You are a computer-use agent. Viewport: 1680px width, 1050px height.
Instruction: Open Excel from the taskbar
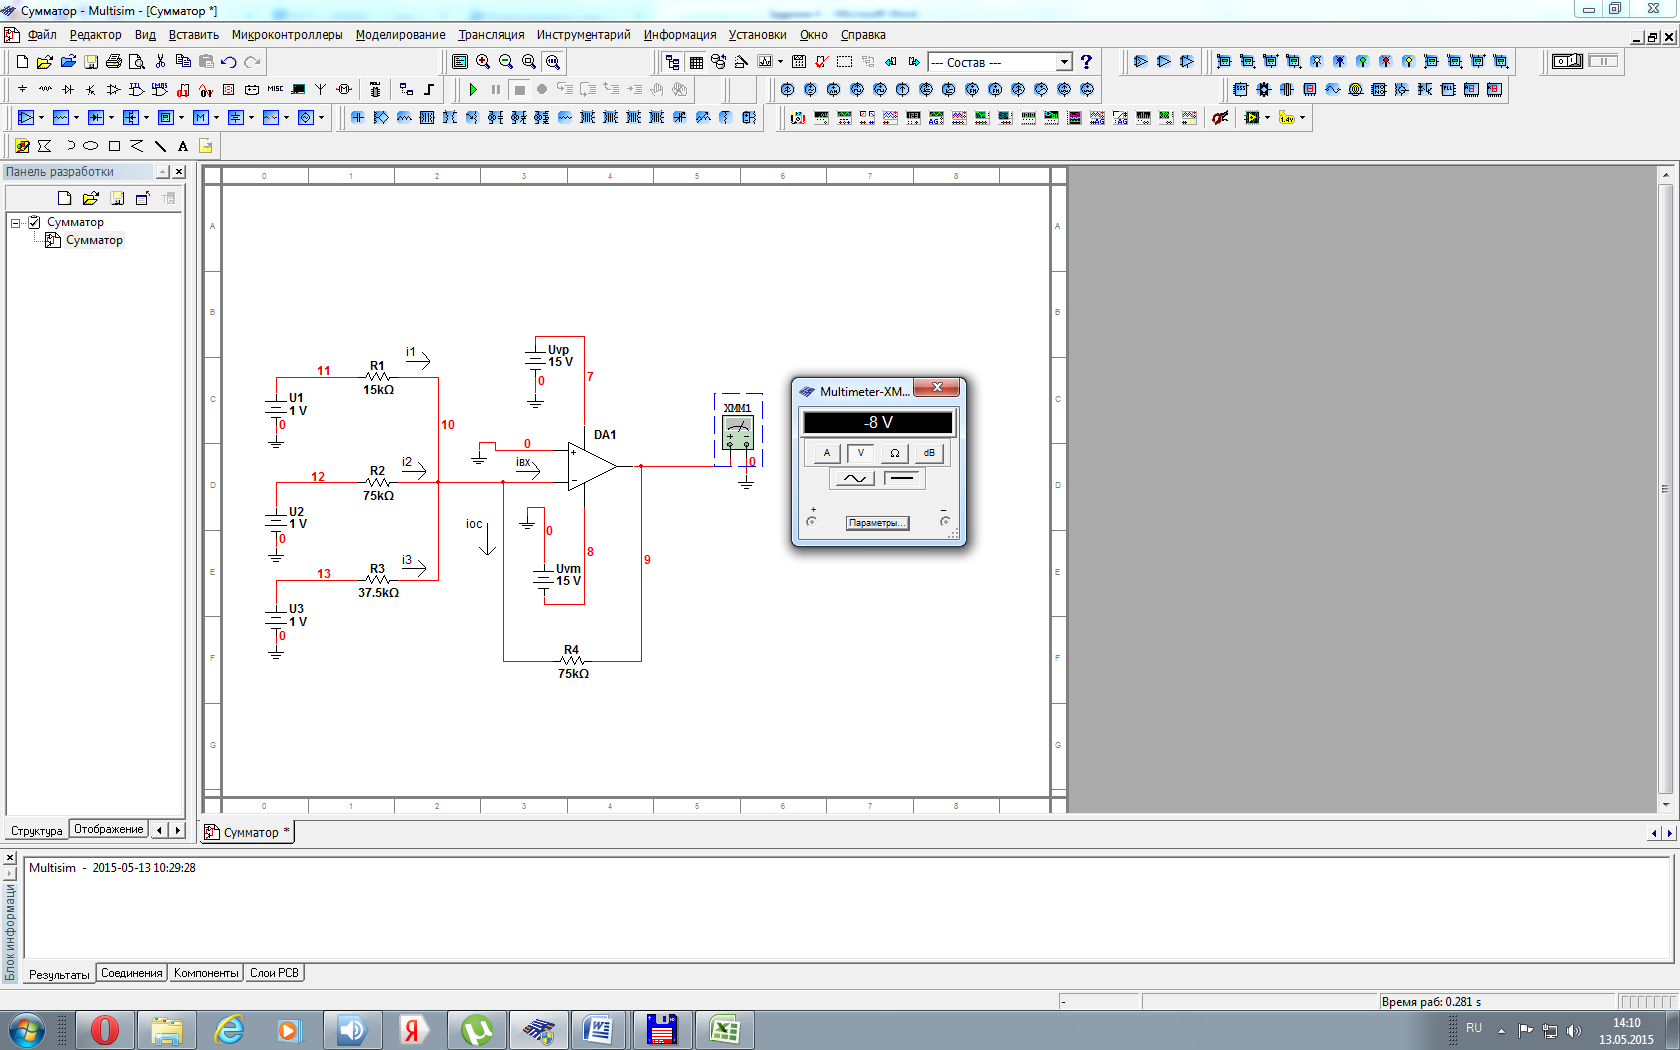tap(724, 1030)
